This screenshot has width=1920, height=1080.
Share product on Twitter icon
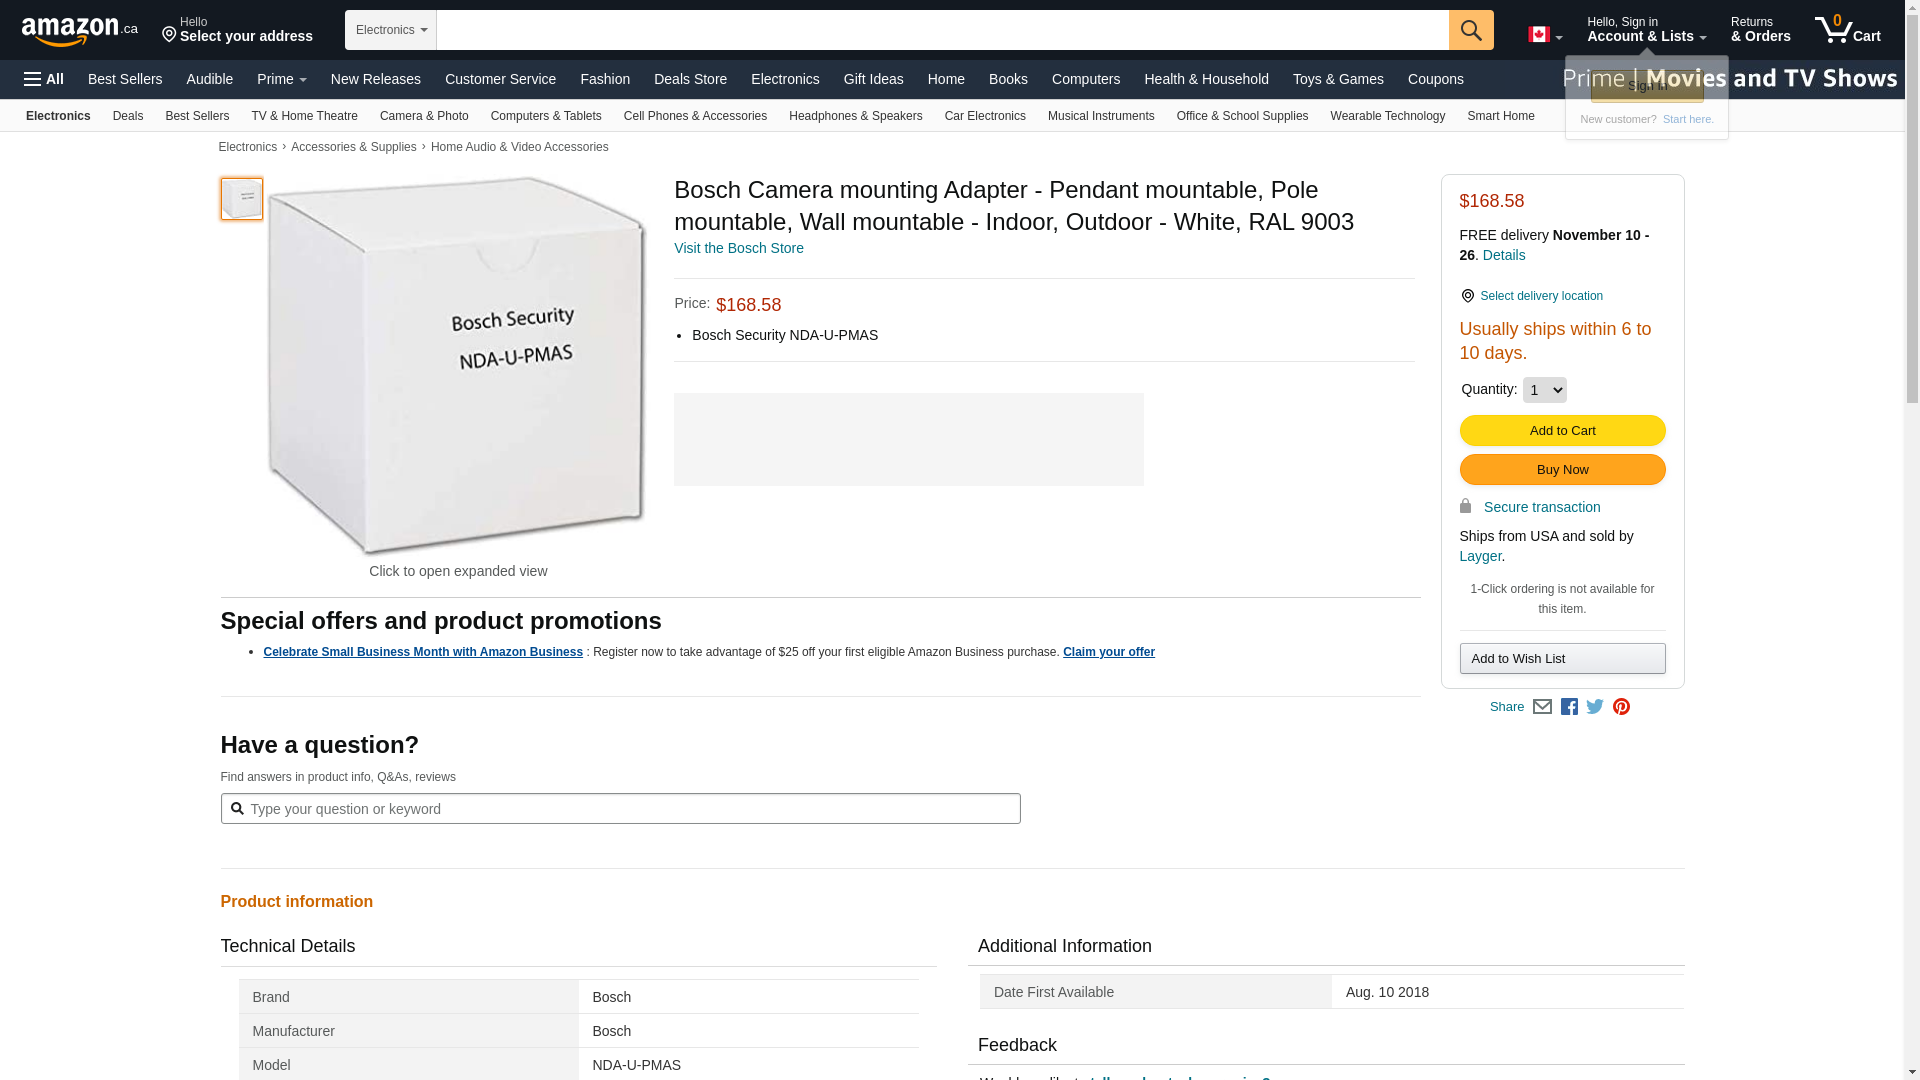[x=1595, y=707]
